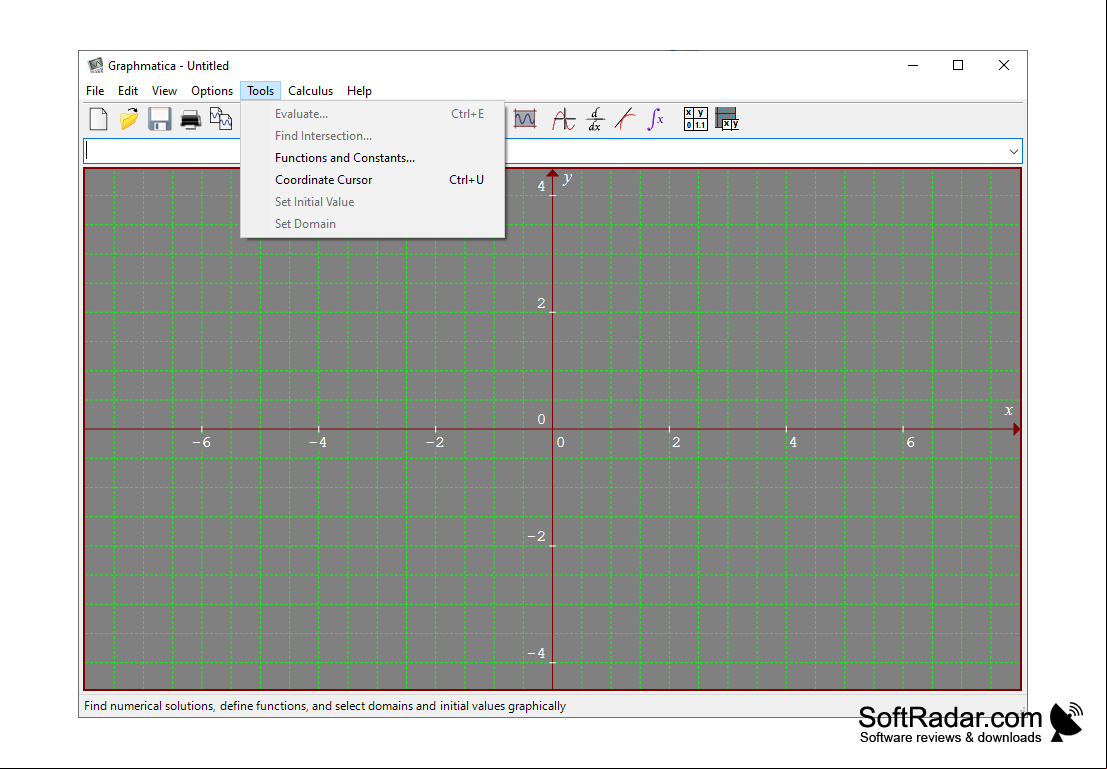Click the x-axis label −2
The height and width of the screenshot is (769, 1107).
click(435, 442)
